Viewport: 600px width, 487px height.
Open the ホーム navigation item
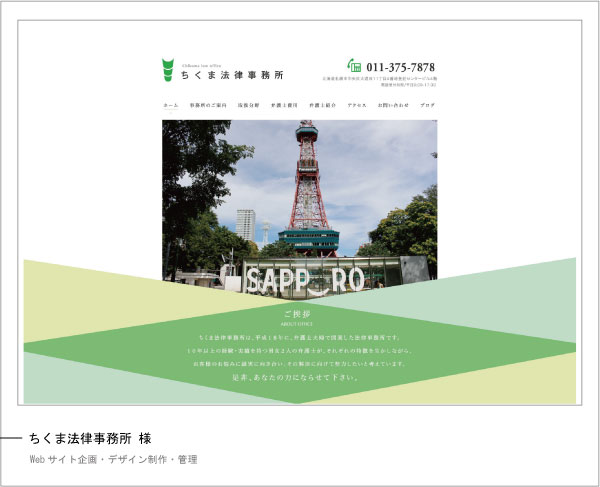(170, 105)
